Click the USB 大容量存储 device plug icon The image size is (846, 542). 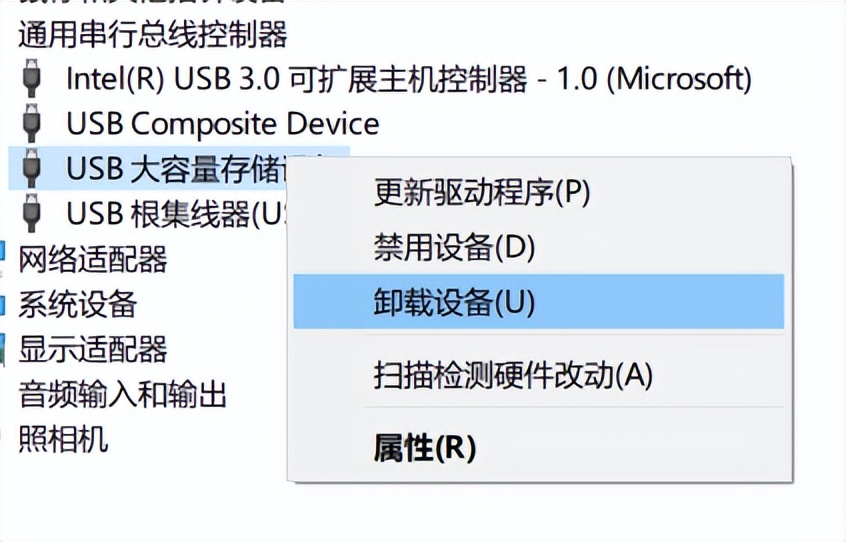pos(32,168)
